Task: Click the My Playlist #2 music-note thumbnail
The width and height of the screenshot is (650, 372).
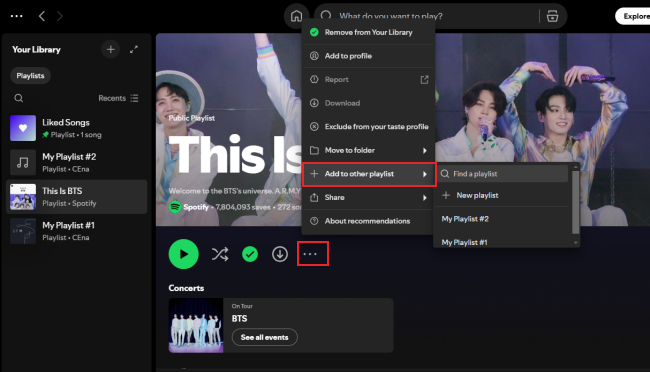Action: pyautogui.click(x=23, y=163)
